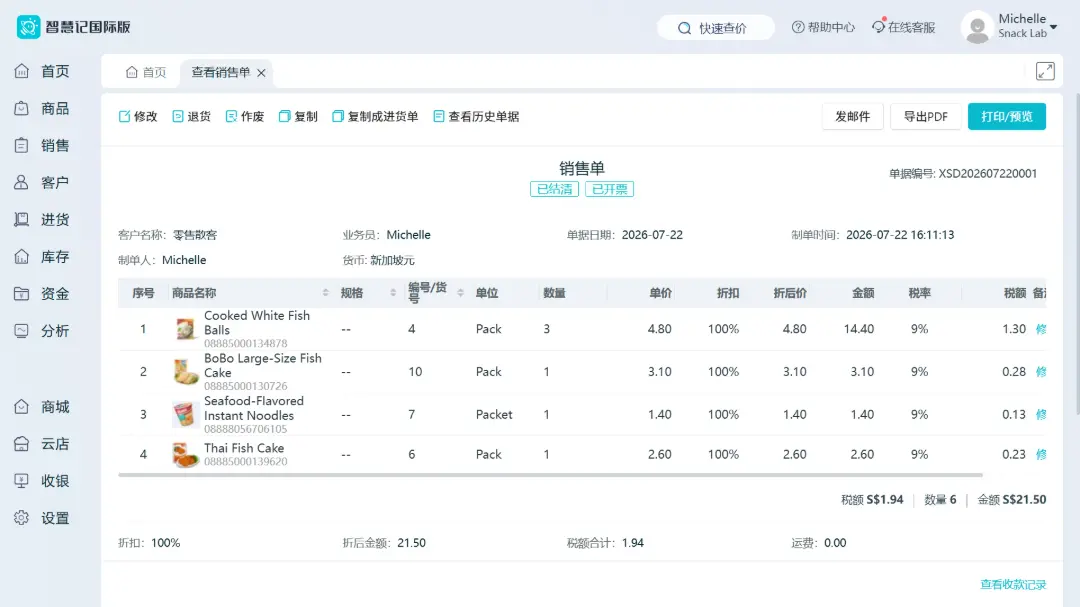Click the user avatar picture
Image resolution: width=1080 pixels, height=607 pixels.
click(x=977, y=28)
